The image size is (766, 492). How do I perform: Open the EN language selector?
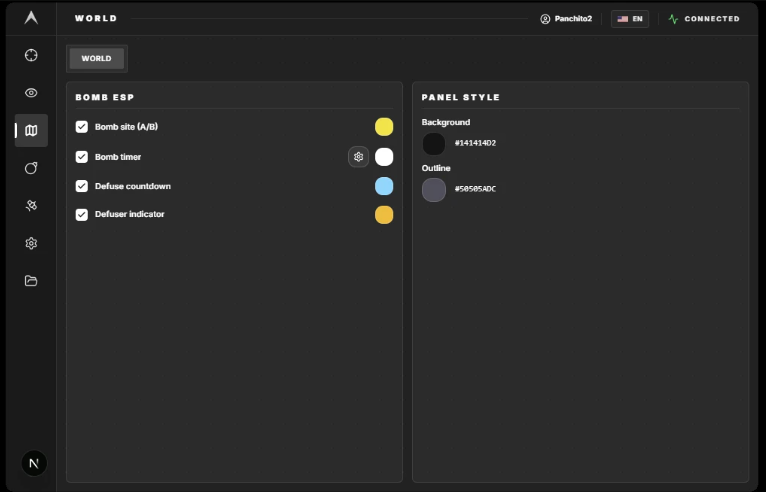(630, 19)
